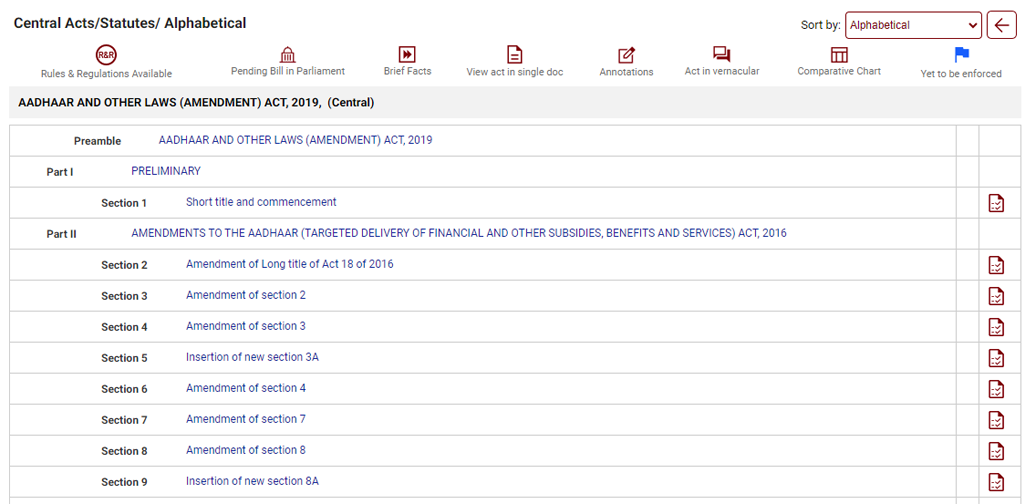The height and width of the screenshot is (504, 1028).
Task: Click the back arrow button beside Sort by
Action: pos(1001,25)
